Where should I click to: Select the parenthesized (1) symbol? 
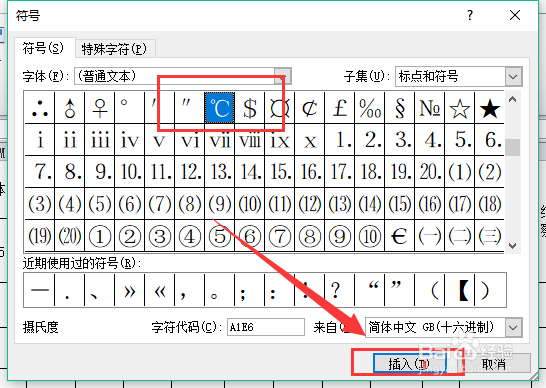point(459,172)
